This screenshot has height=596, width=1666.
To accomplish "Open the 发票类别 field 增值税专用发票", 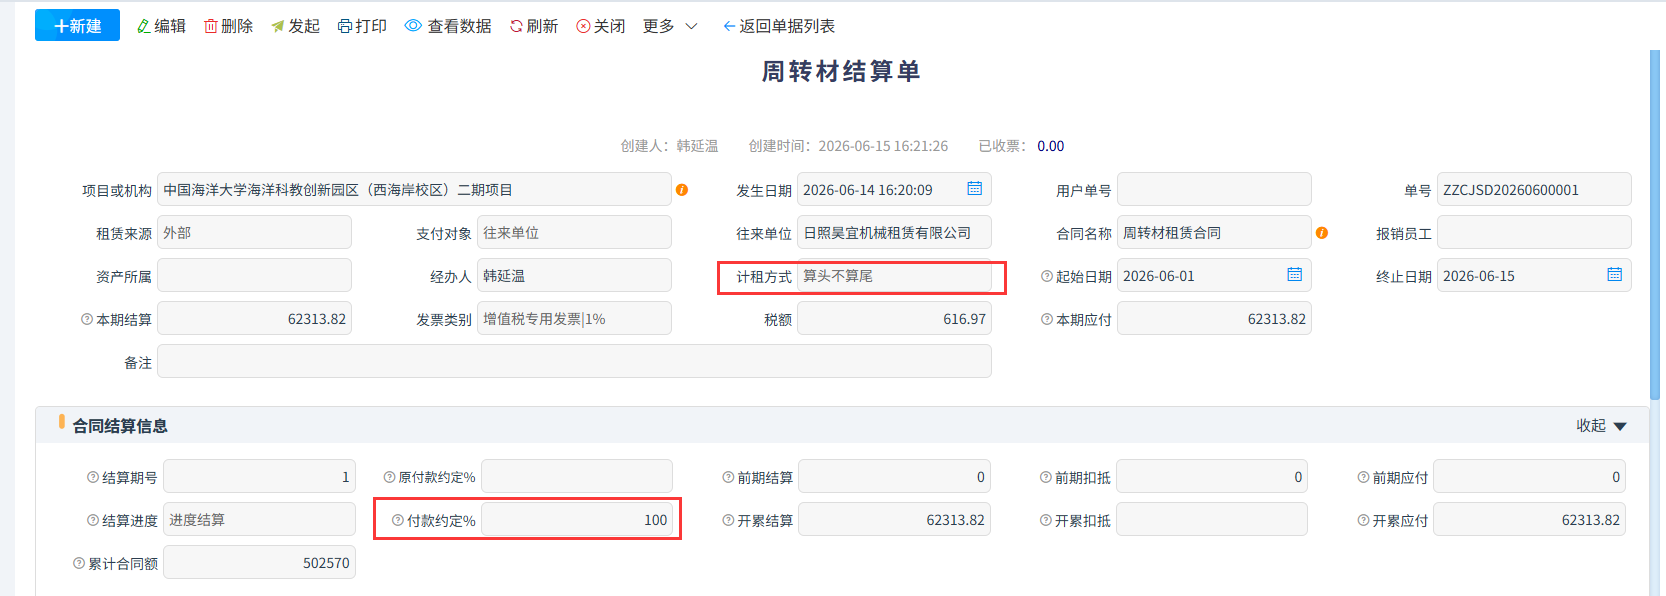I will coord(574,319).
